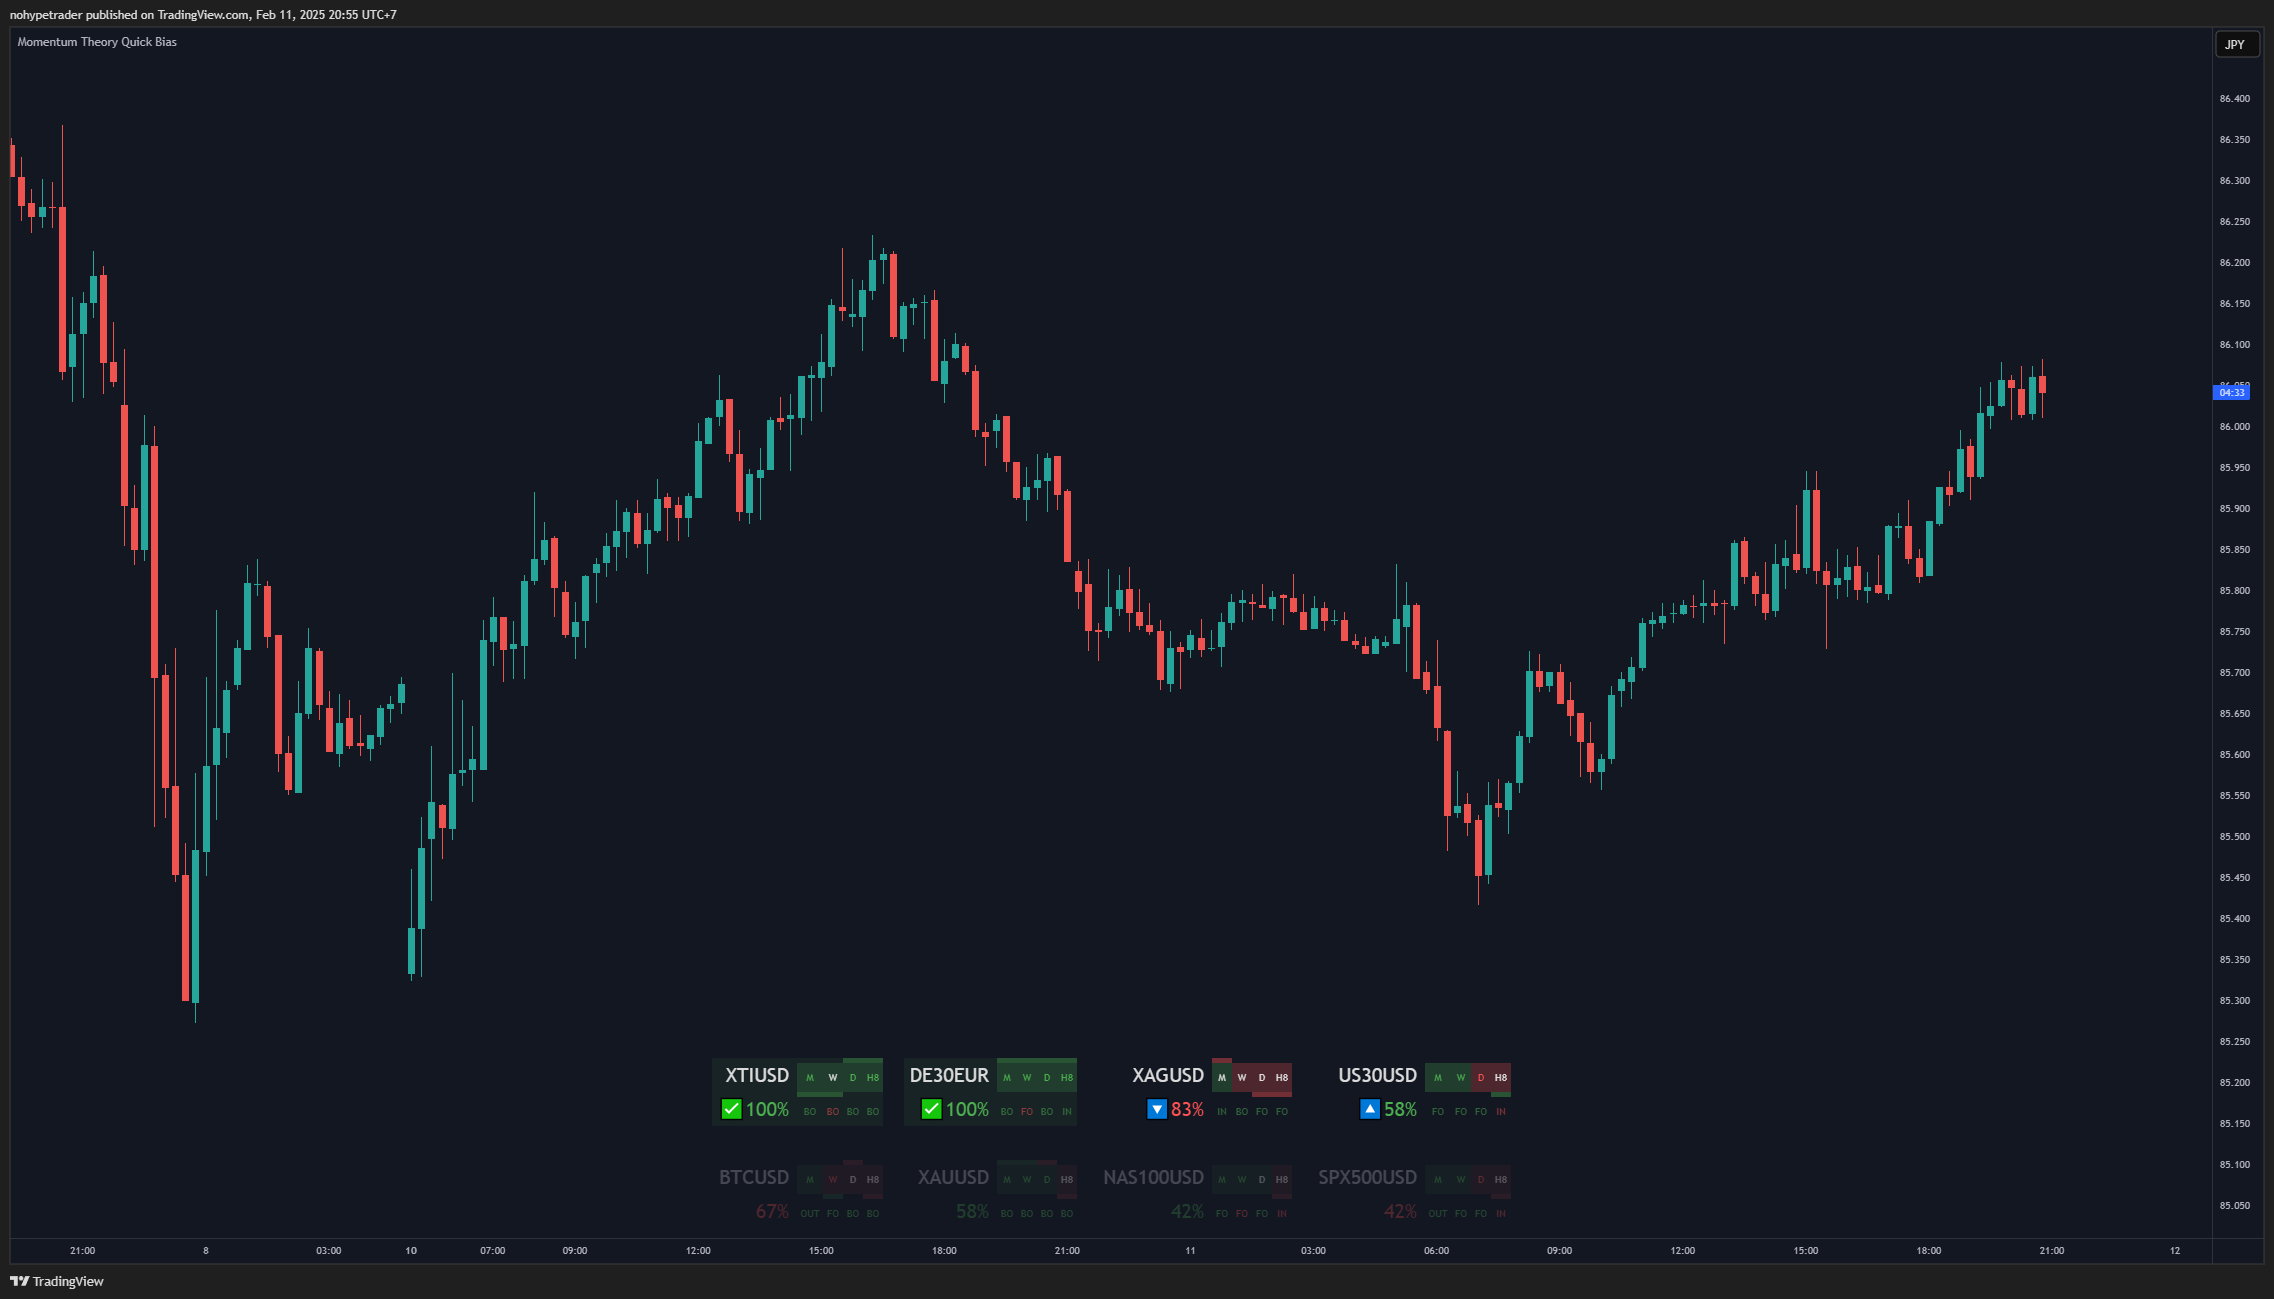The width and height of the screenshot is (2274, 1299).
Task: Click the 85.050 price level on the scale
Action: (2234, 1205)
